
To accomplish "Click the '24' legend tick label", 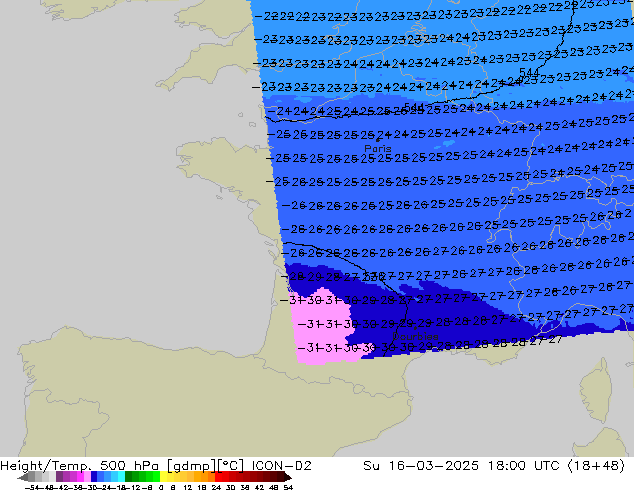I will pyautogui.click(x=216, y=487).
